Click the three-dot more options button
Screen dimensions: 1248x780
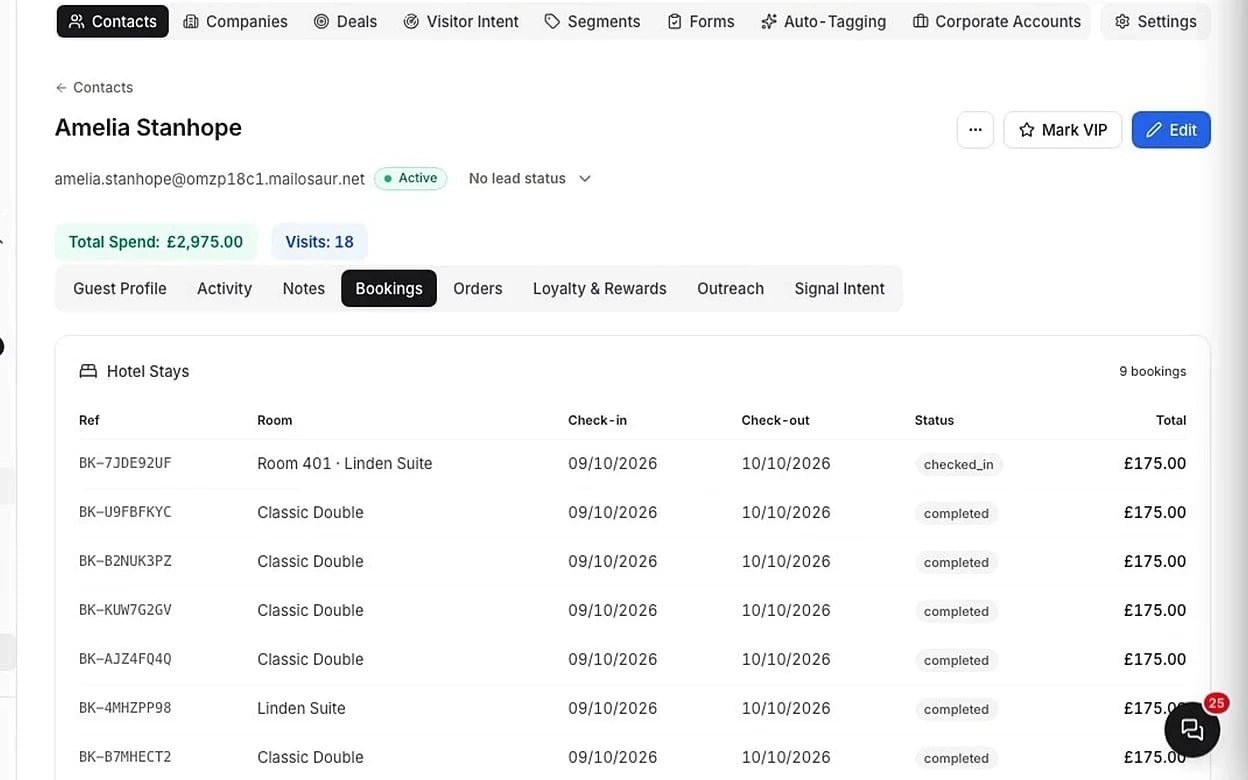coord(975,130)
